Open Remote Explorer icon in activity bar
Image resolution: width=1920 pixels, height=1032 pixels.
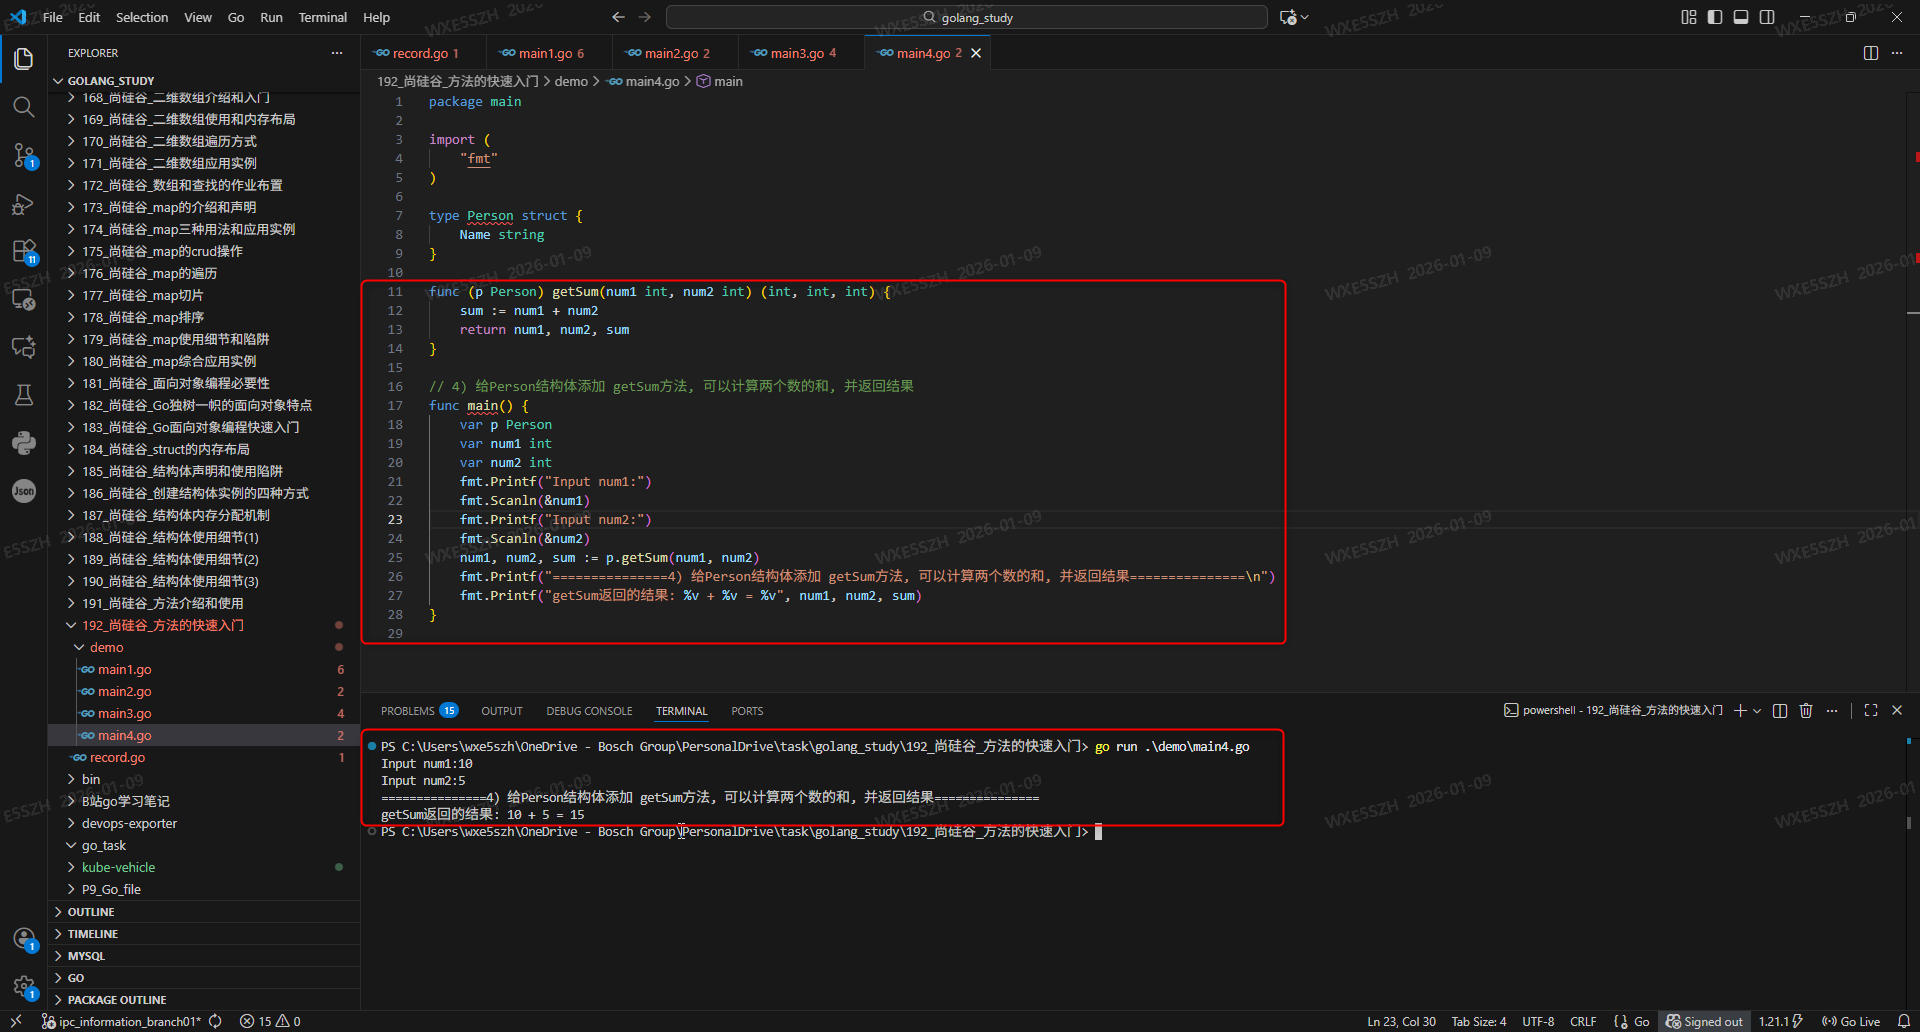(24, 299)
